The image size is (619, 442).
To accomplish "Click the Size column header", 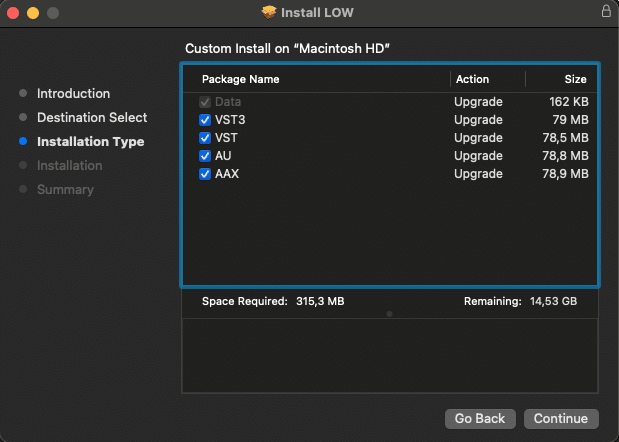I will click(x=575, y=79).
